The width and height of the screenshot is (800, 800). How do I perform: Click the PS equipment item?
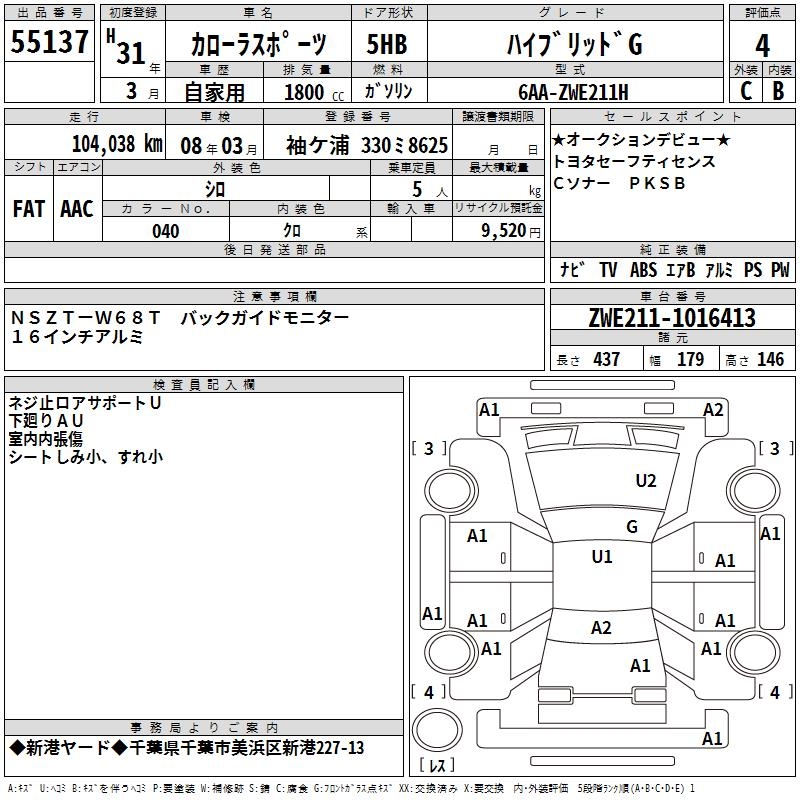(x=753, y=269)
